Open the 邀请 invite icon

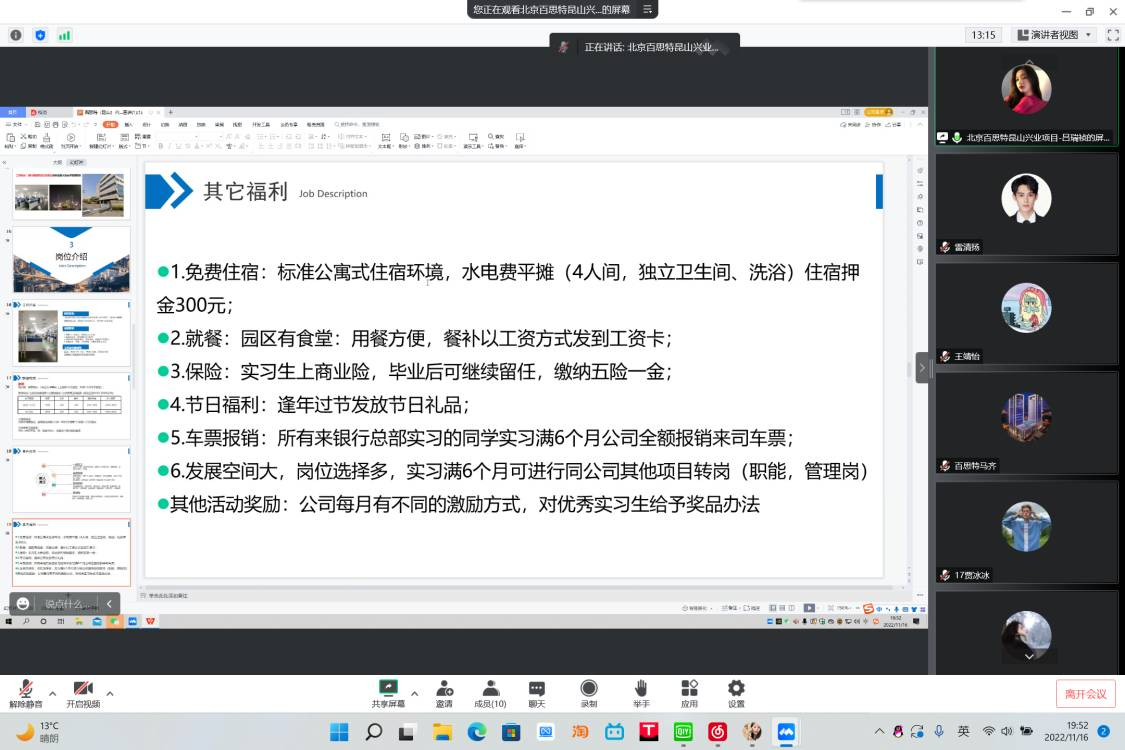coord(444,693)
